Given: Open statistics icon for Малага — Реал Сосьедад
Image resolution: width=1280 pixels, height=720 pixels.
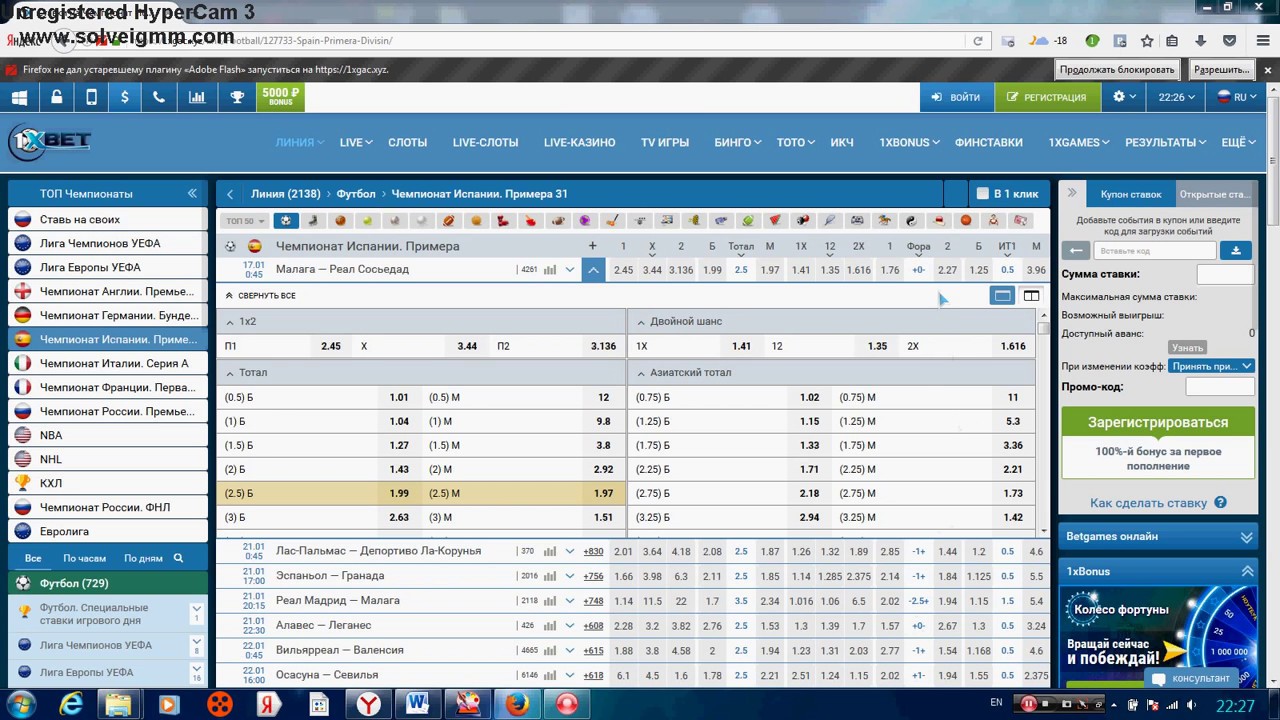Looking at the screenshot, I should 550,270.
